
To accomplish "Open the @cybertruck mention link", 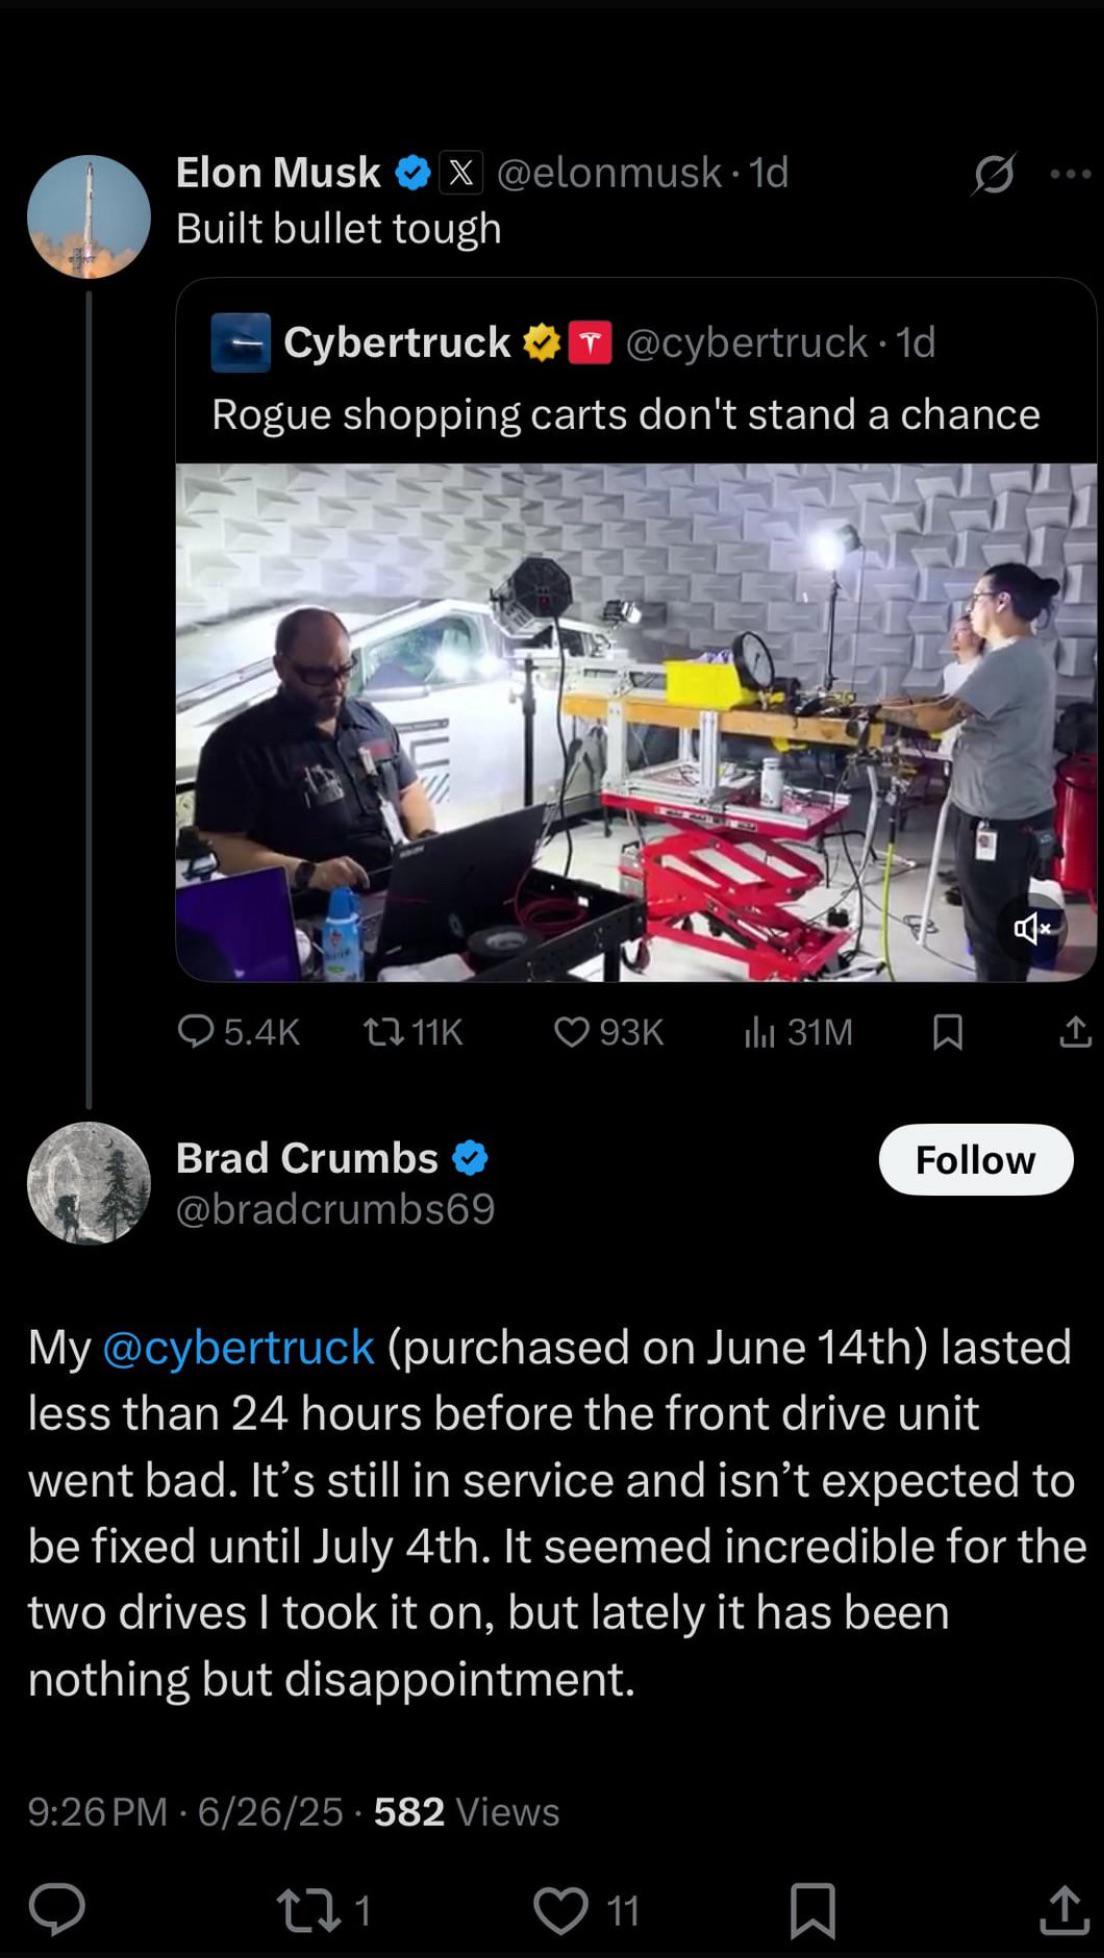I will pyautogui.click(x=239, y=1346).
